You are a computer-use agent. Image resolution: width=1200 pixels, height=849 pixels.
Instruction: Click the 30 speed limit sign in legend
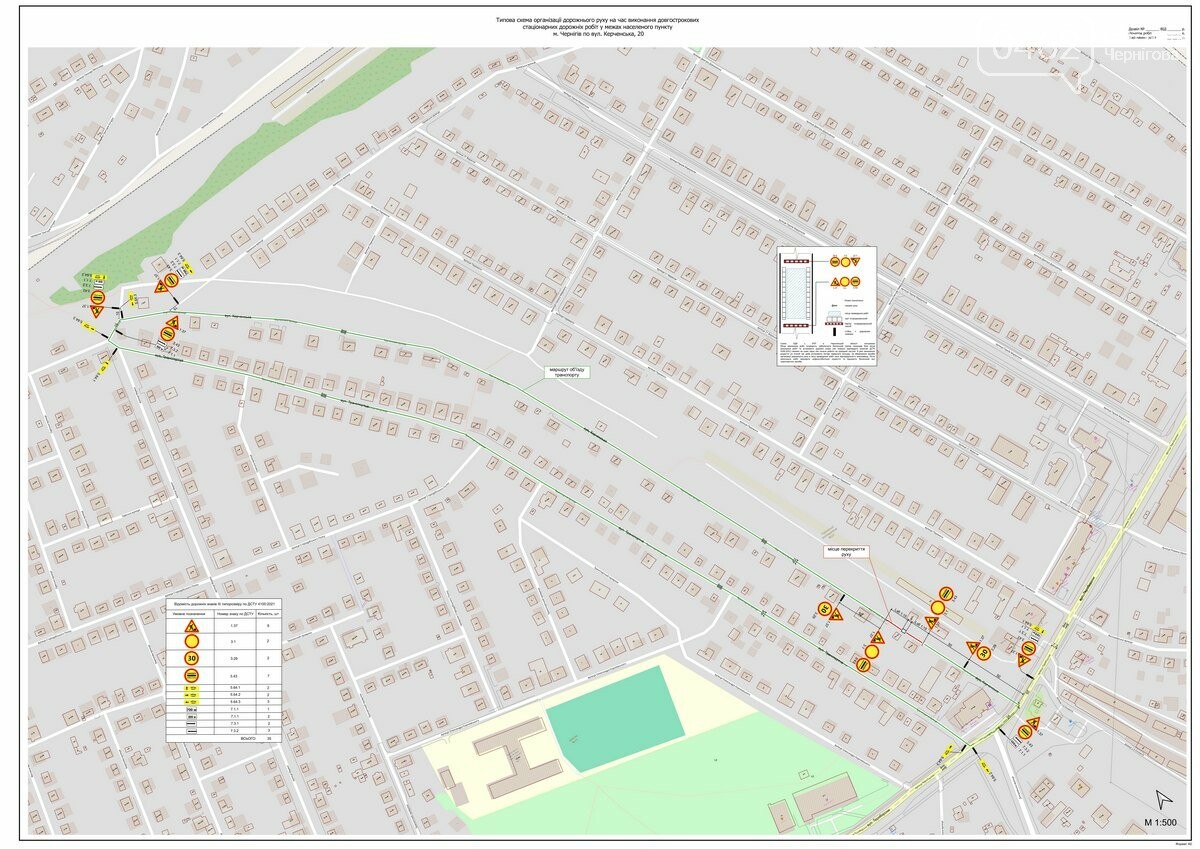191,658
